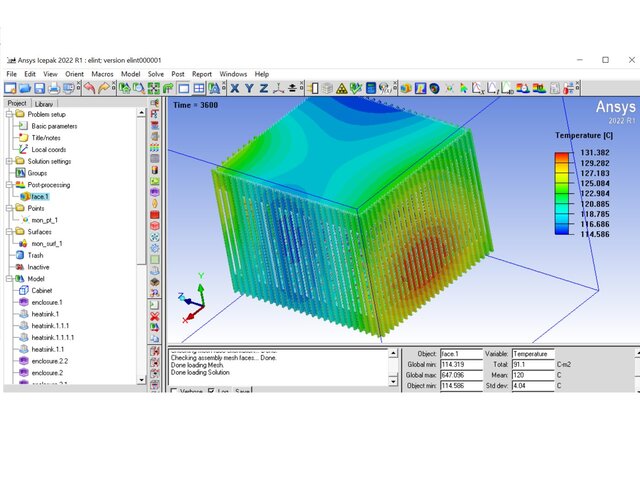Click the Generate mesh icon

click(x=327, y=88)
